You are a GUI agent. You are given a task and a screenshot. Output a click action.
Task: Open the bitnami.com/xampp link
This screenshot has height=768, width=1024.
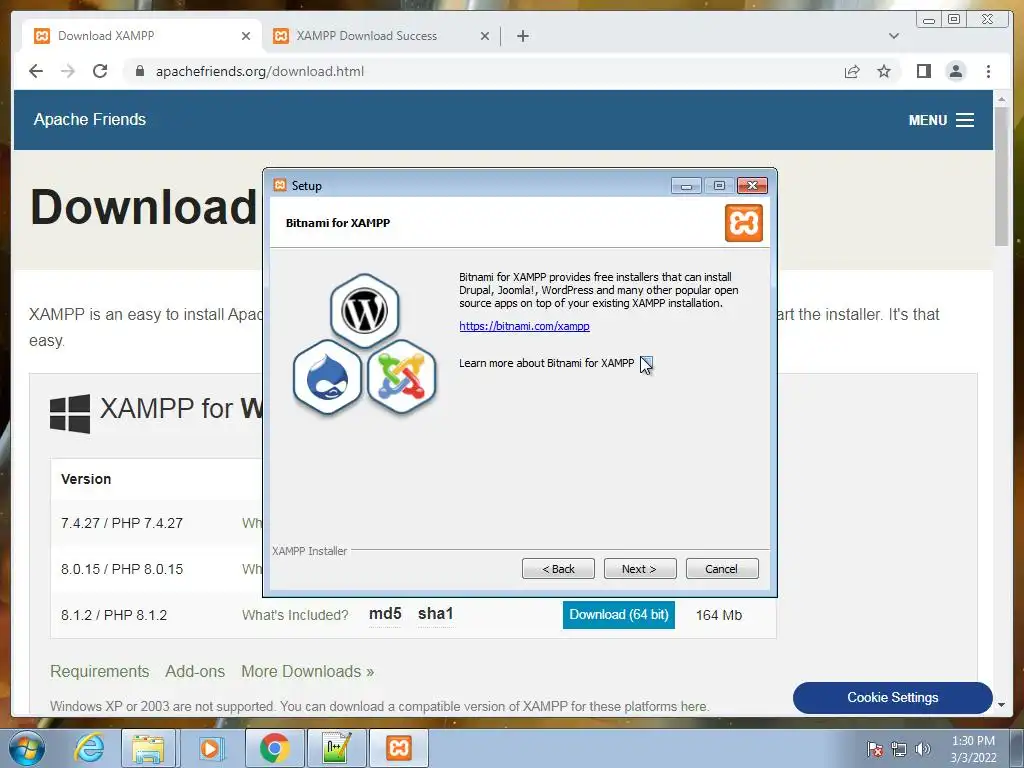coord(524,326)
